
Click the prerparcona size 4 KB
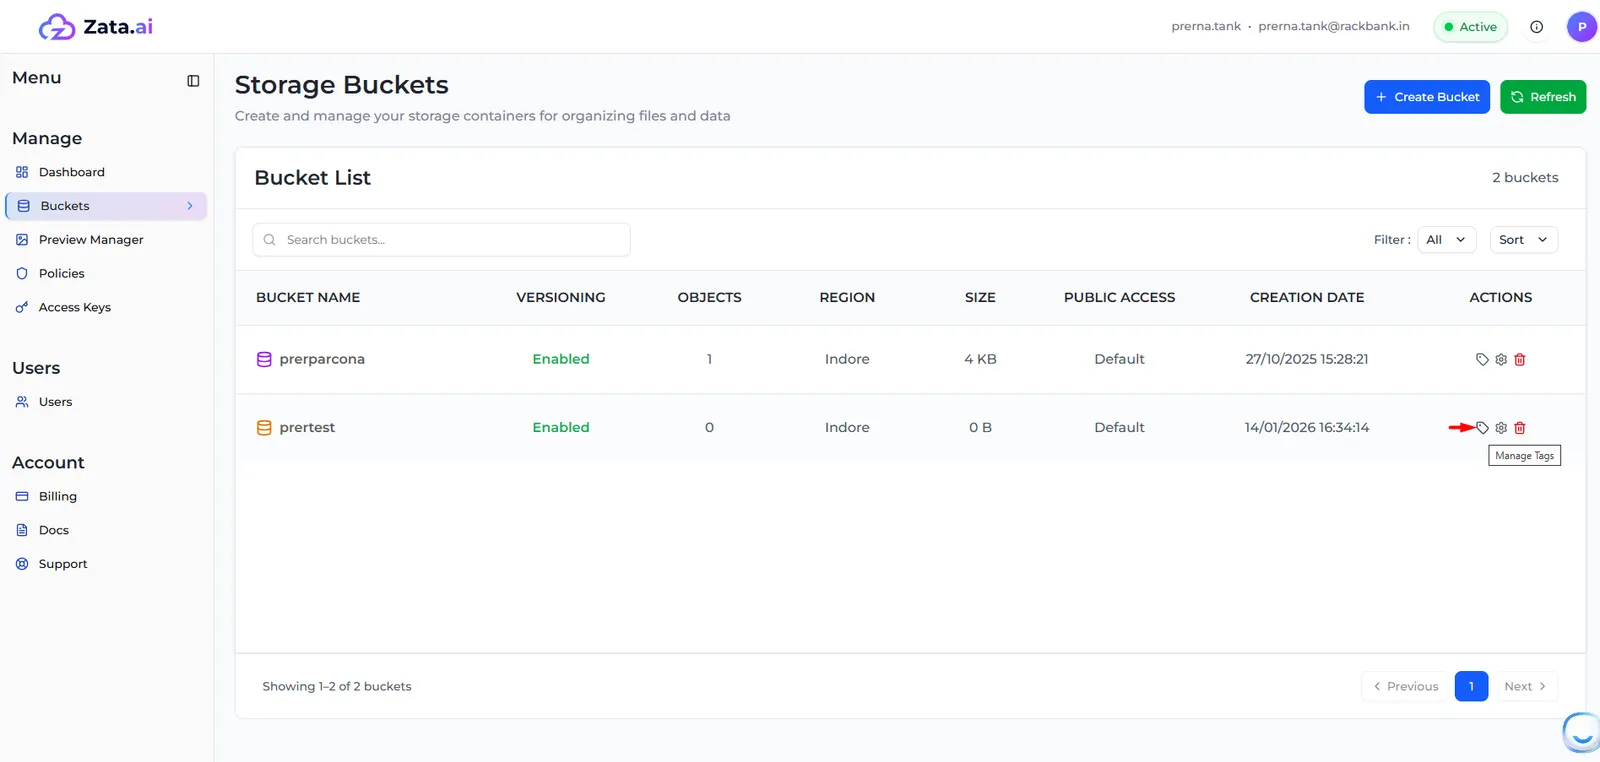pyautogui.click(x=980, y=360)
